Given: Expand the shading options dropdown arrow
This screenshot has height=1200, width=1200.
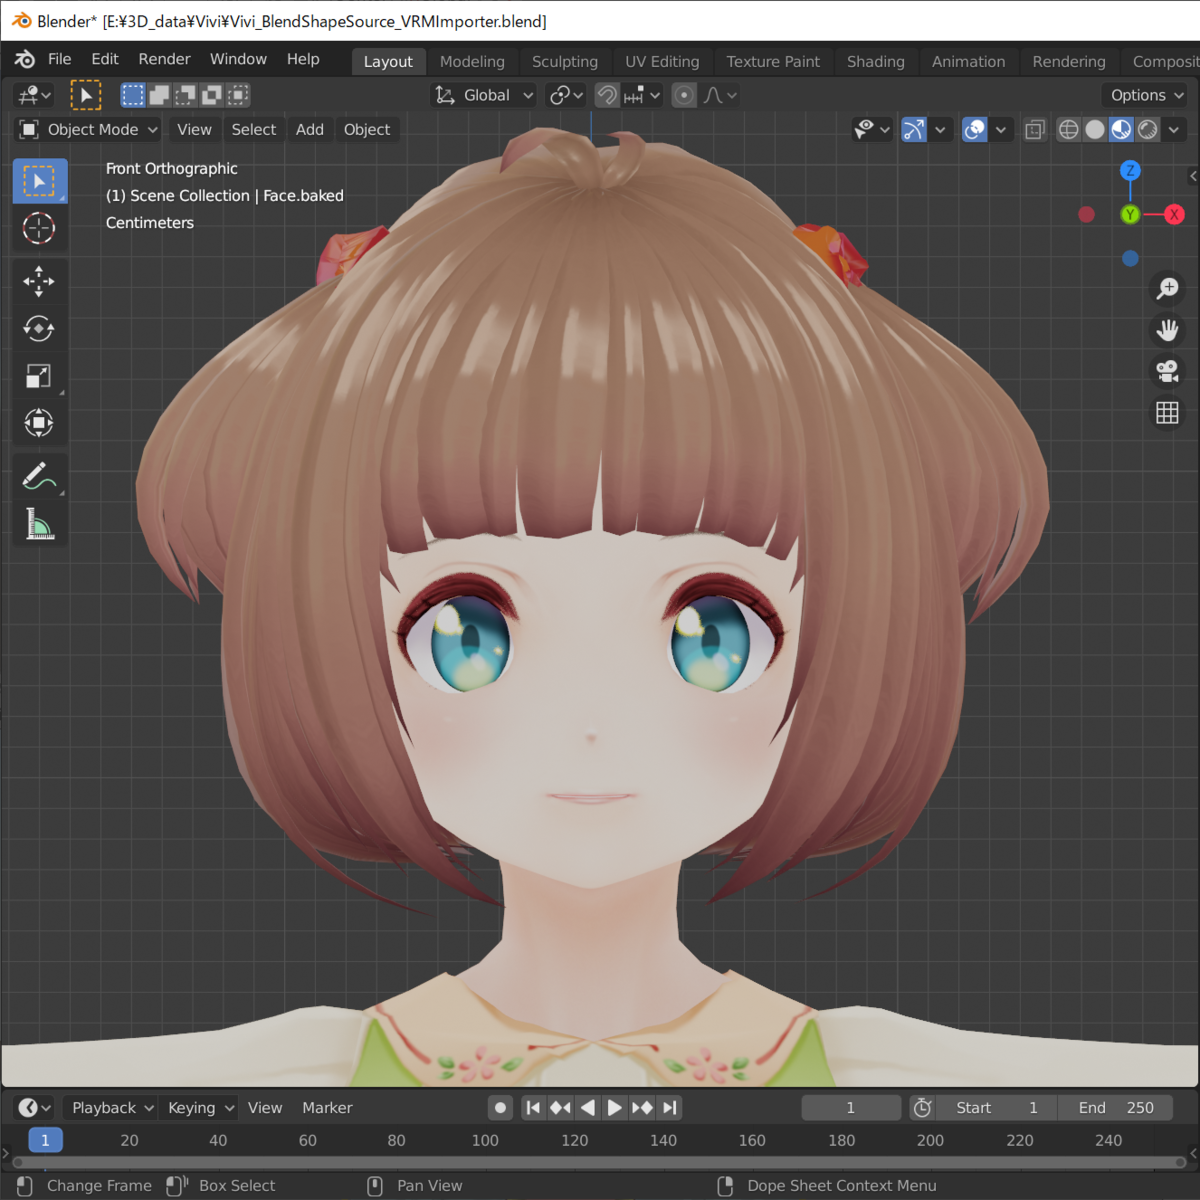Looking at the screenshot, I should click(1174, 129).
